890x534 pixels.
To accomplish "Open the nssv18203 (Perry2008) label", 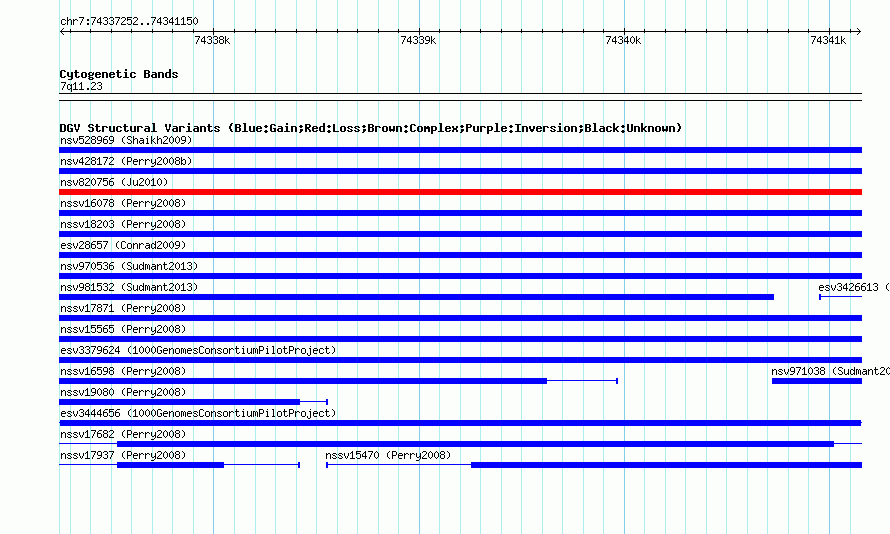I will point(123,224).
